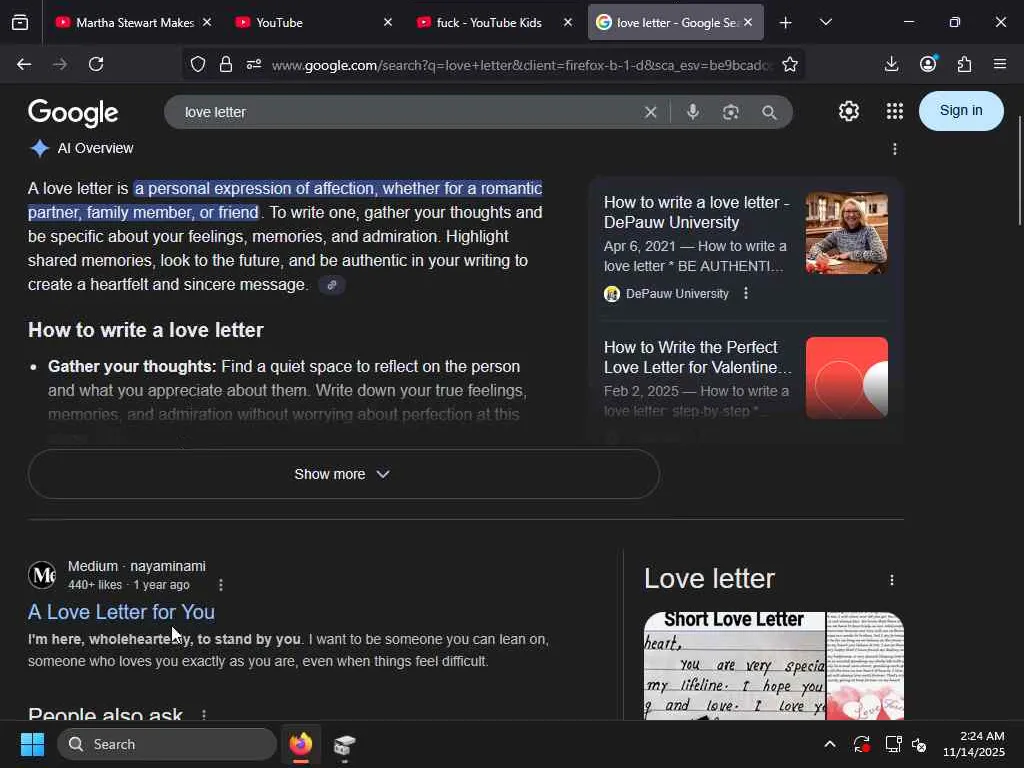The image size is (1024, 768).
Task: Close the Martha Stewart Makes tab
Action: [x=207, y=22]
